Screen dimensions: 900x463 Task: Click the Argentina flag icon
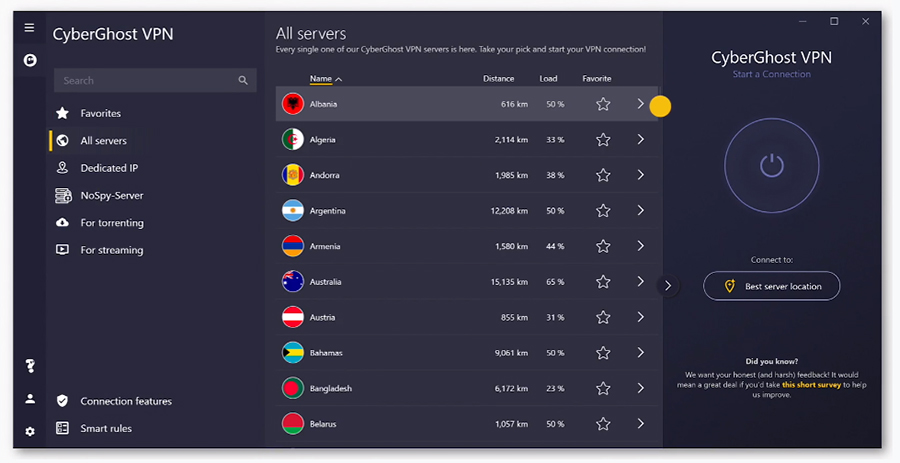click(x=293, y=211)
